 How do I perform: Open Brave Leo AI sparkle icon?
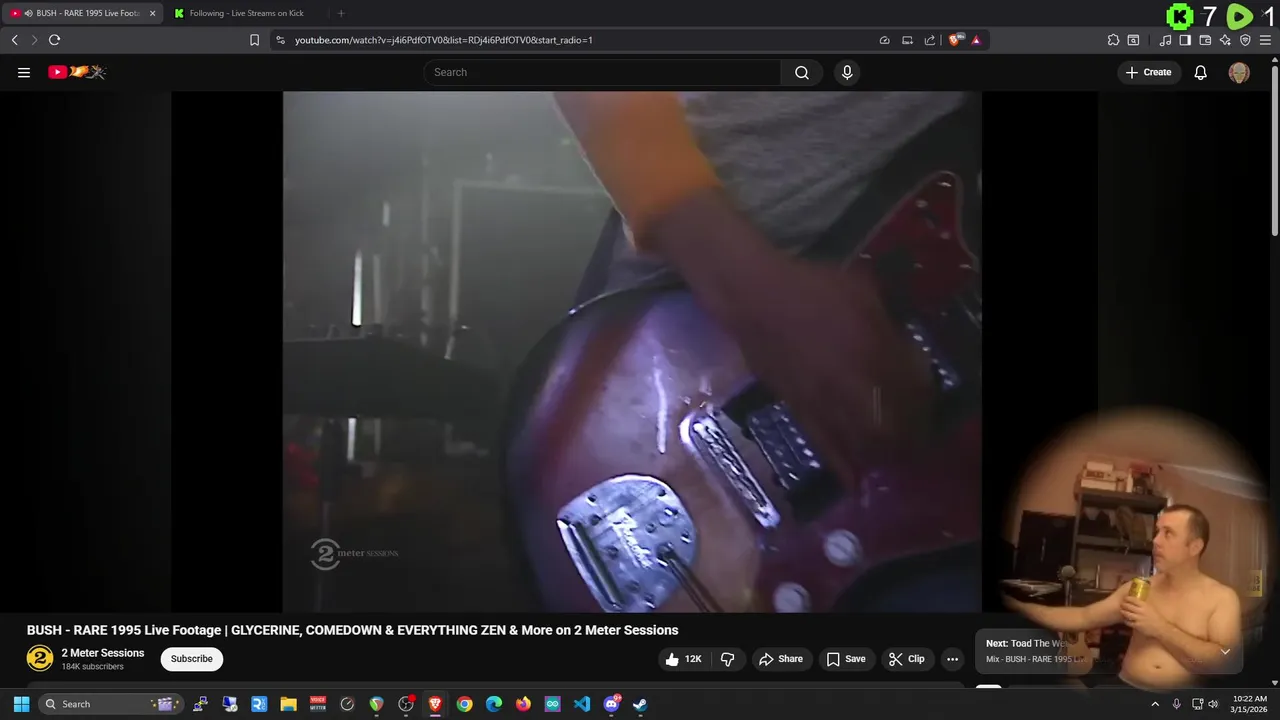(1225, 40)
